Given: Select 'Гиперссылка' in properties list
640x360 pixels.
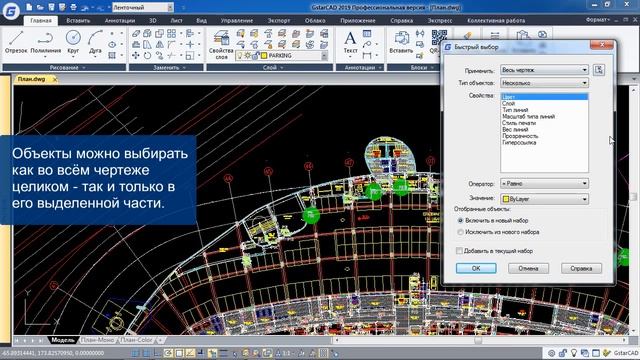Looking at the screenshot, I should (x=519, y=142).
